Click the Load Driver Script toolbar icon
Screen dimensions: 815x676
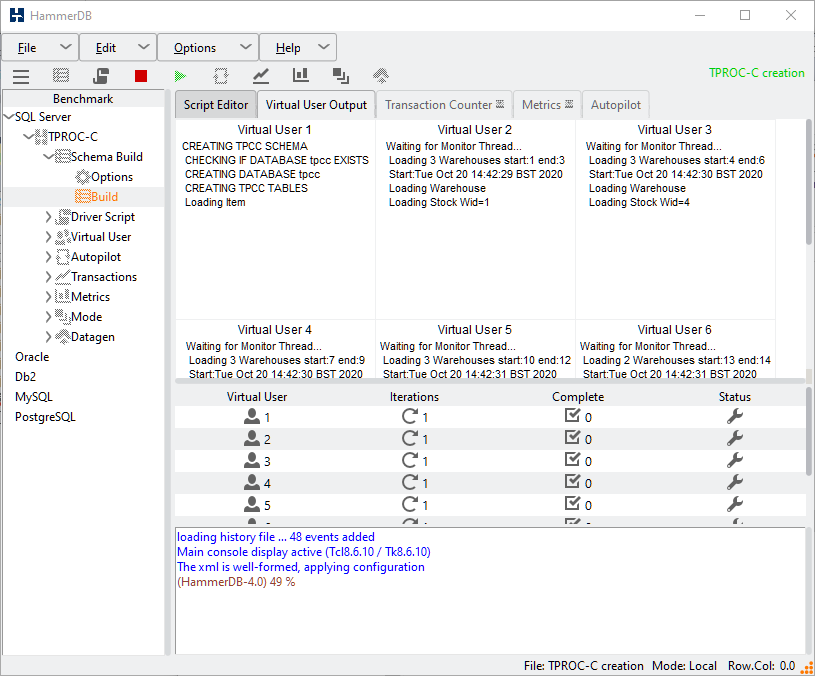coord(101,76)
